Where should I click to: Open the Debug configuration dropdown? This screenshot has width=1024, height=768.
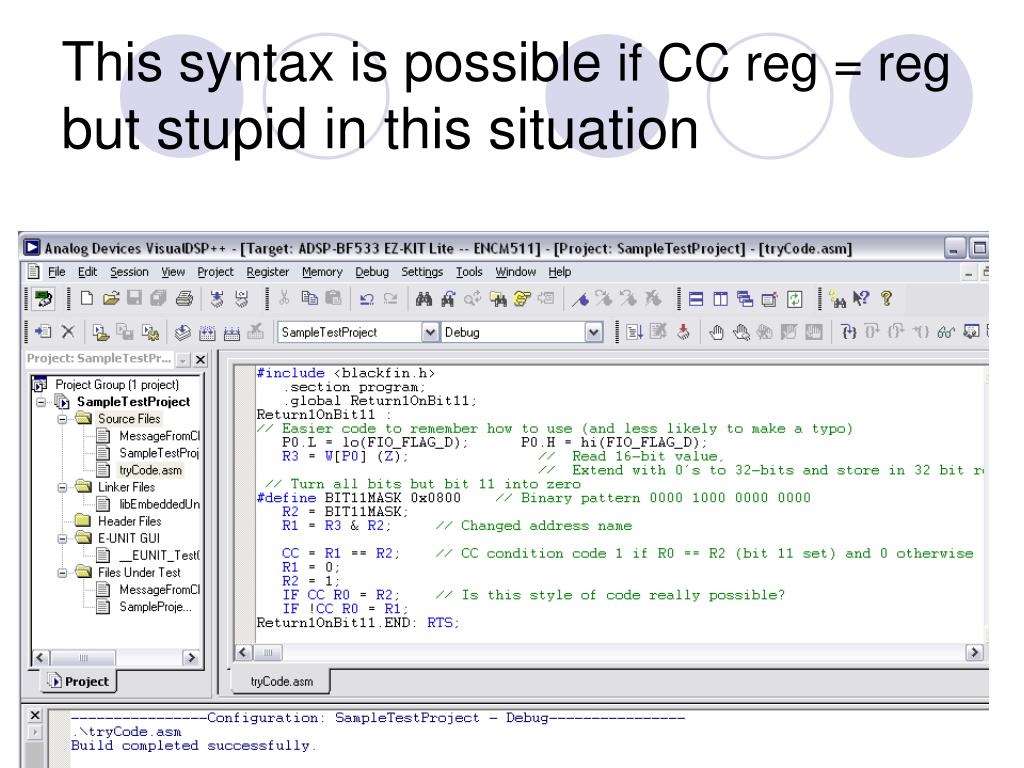pos(593,332)
